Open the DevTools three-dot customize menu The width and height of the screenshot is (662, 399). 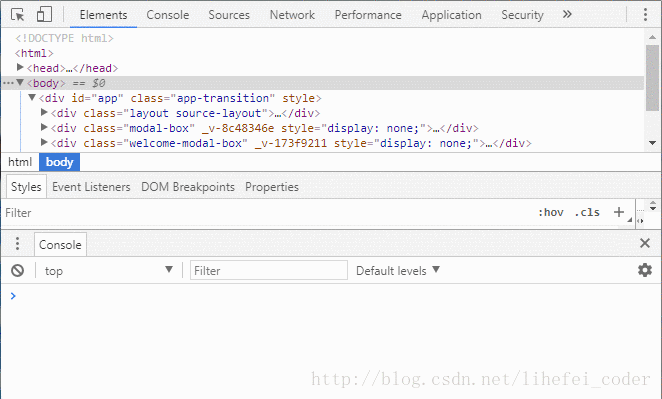645,14
